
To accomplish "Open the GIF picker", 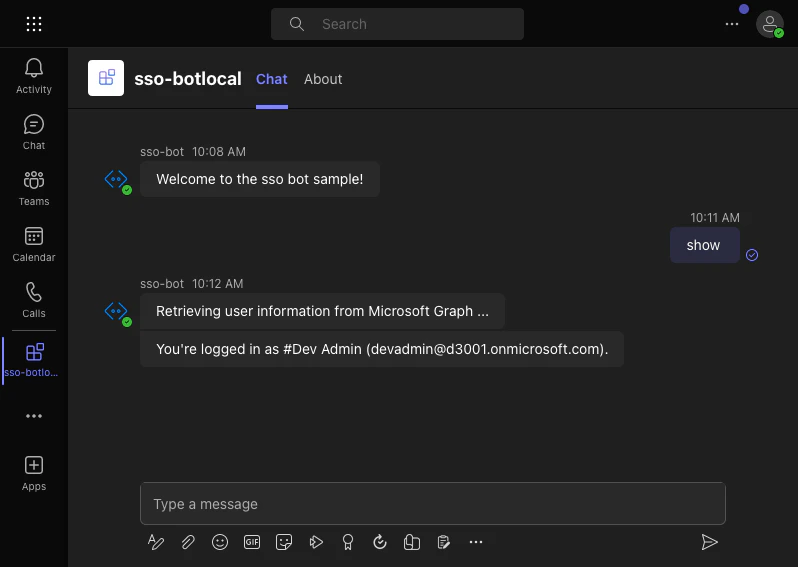I will point(252,542).
